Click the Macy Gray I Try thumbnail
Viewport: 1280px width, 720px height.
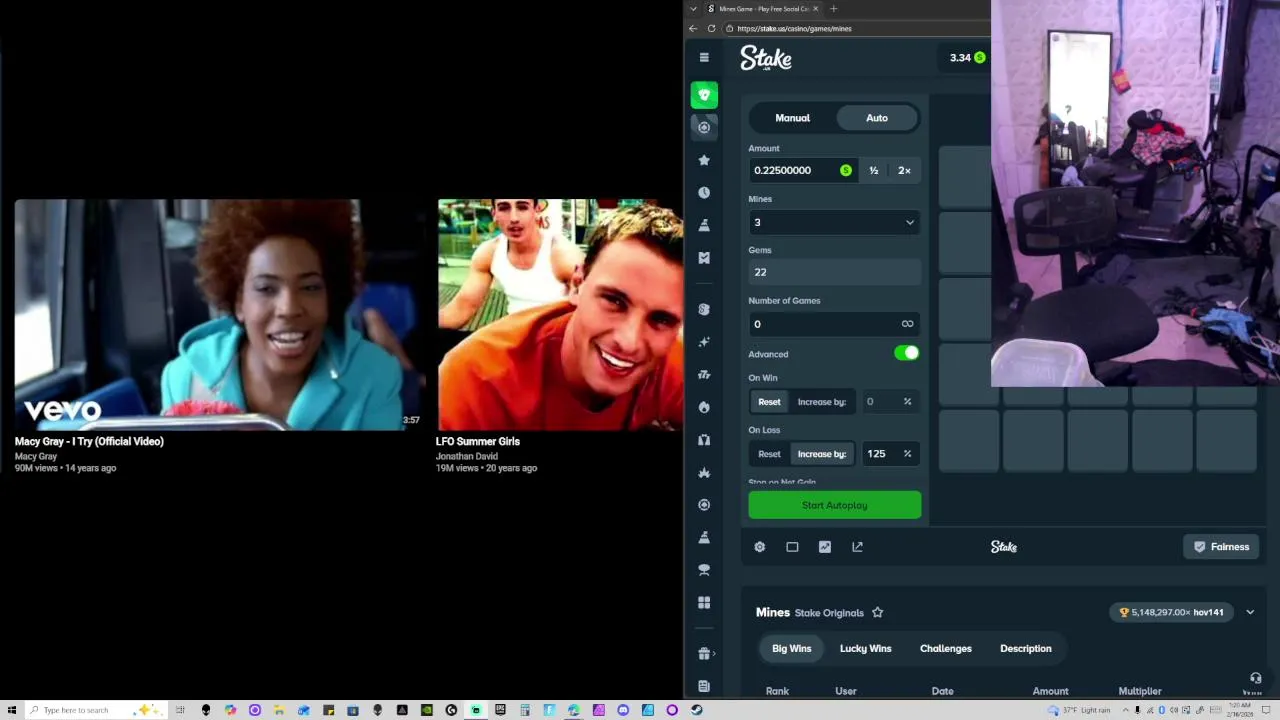point(218,315)
